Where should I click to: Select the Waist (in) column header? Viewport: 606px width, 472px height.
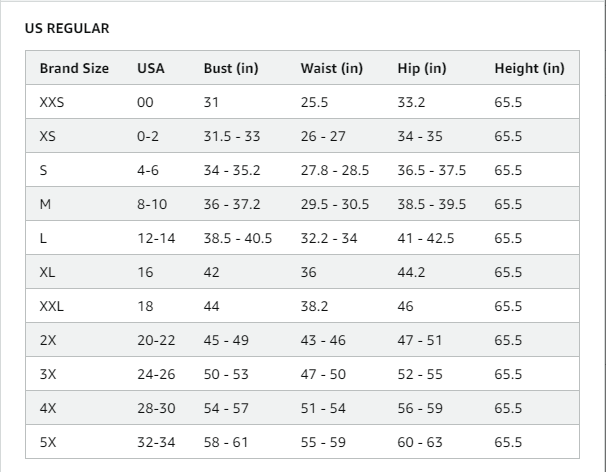(331, 69)
